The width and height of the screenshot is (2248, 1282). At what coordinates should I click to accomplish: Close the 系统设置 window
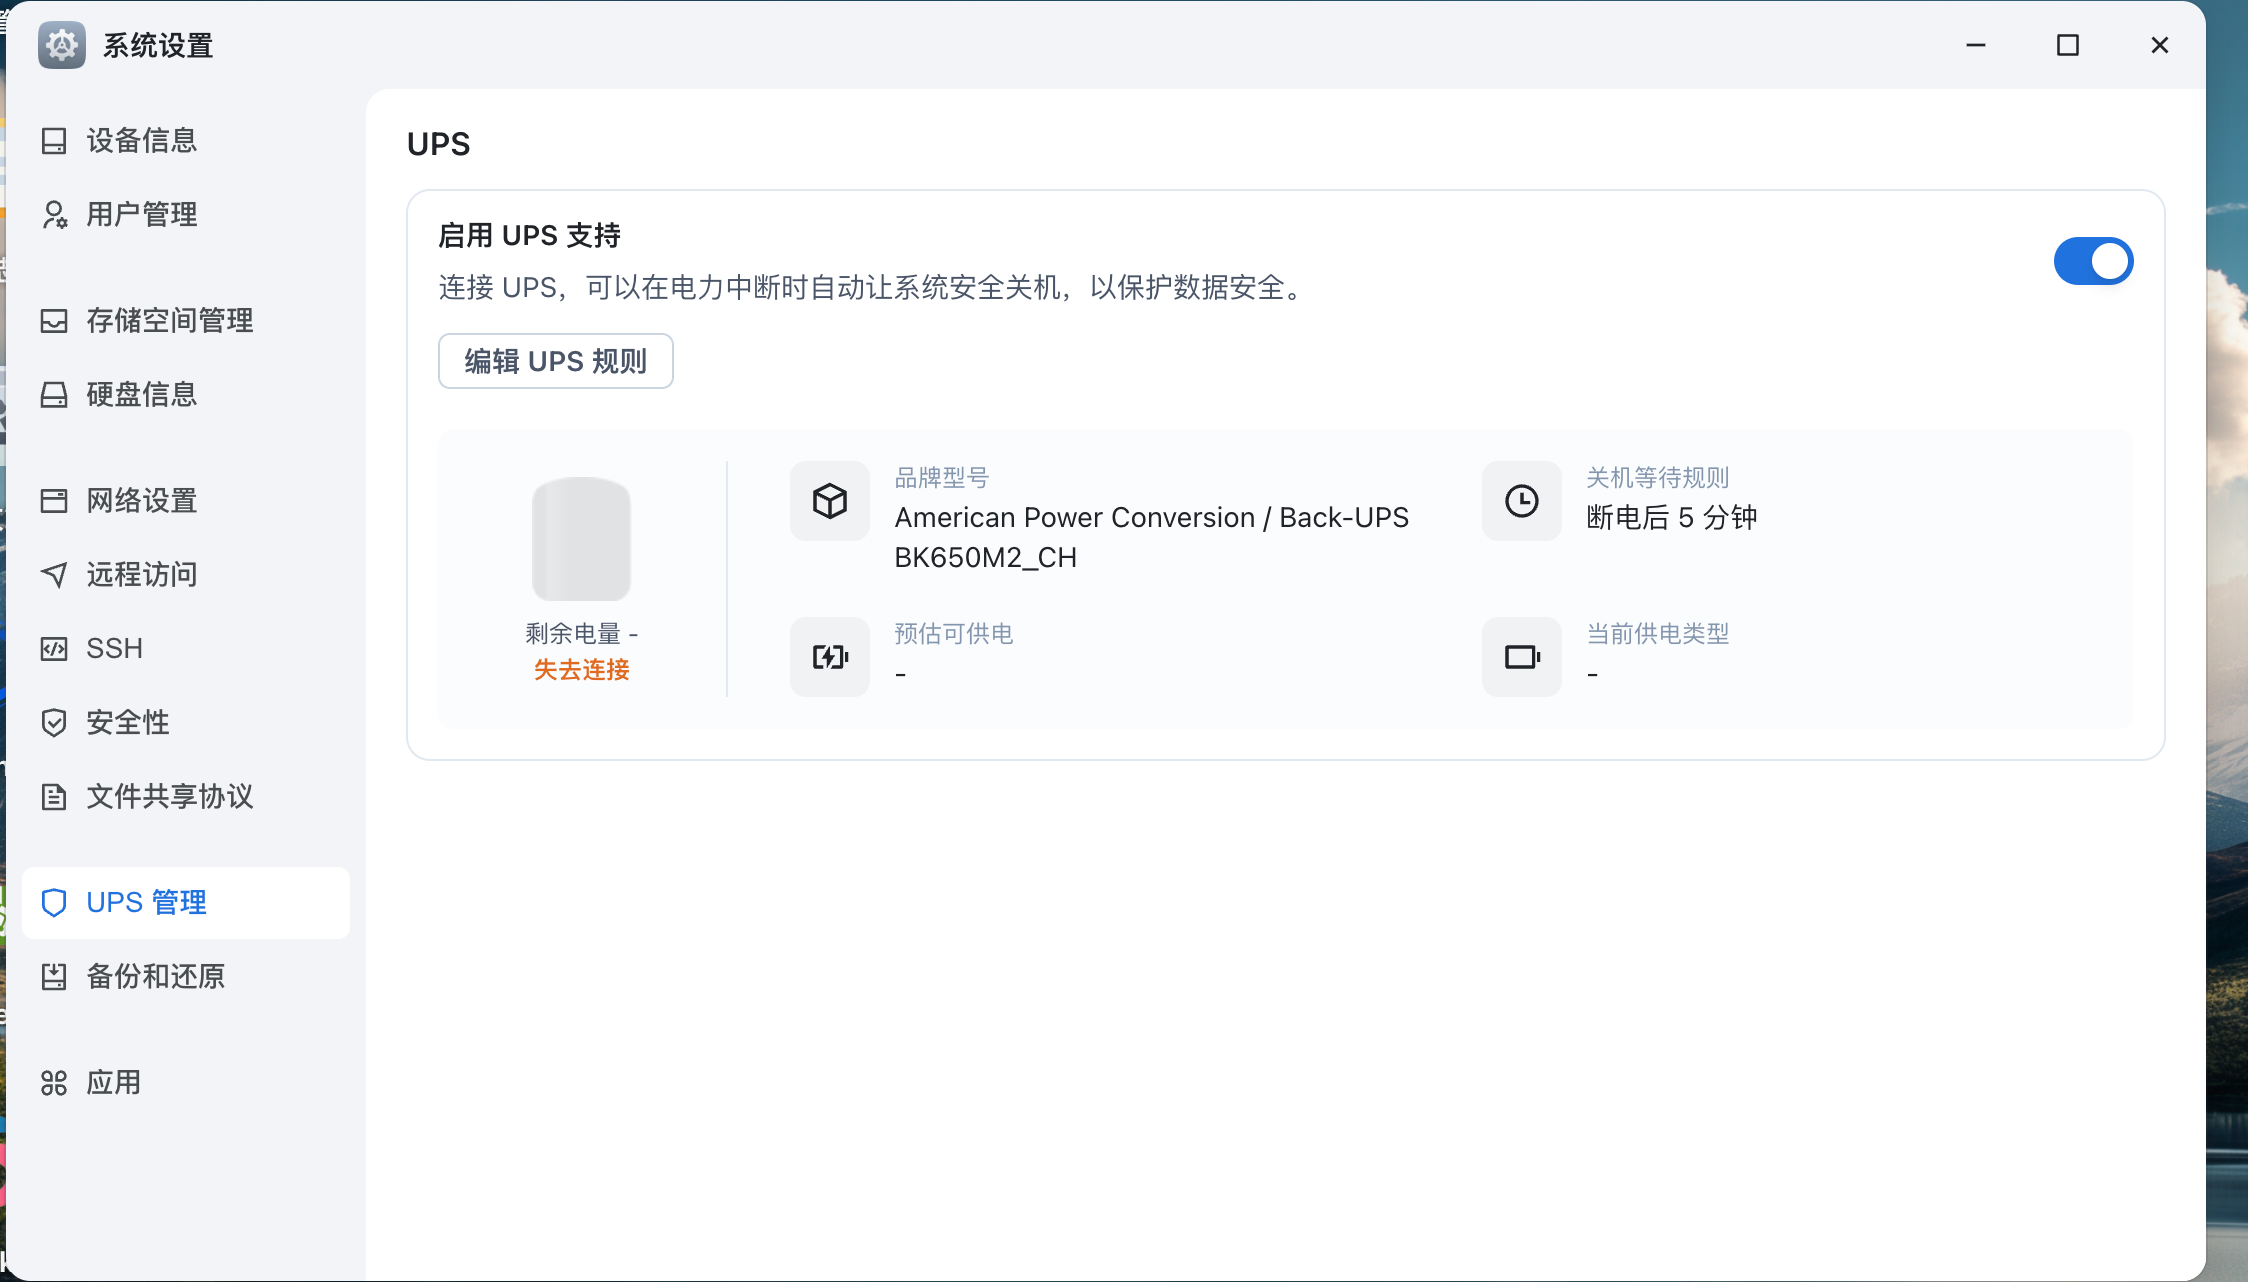pyautogui.click(x=2160, y=45)
